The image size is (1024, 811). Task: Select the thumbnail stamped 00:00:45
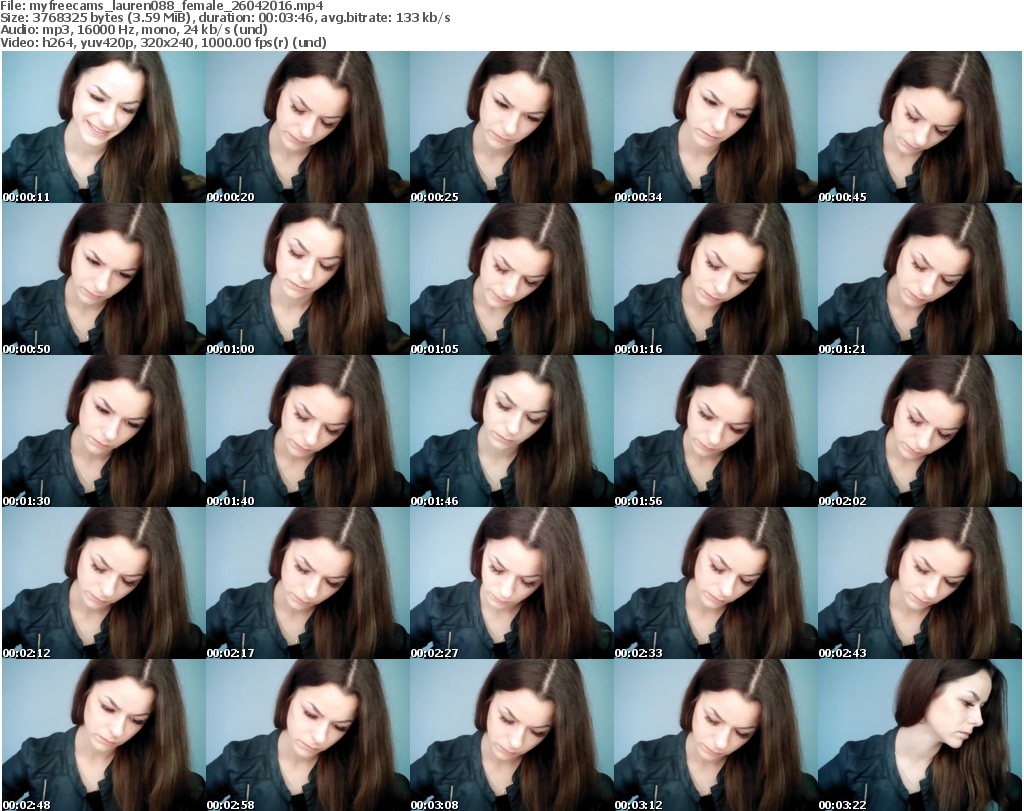click(x=920, y=127)
